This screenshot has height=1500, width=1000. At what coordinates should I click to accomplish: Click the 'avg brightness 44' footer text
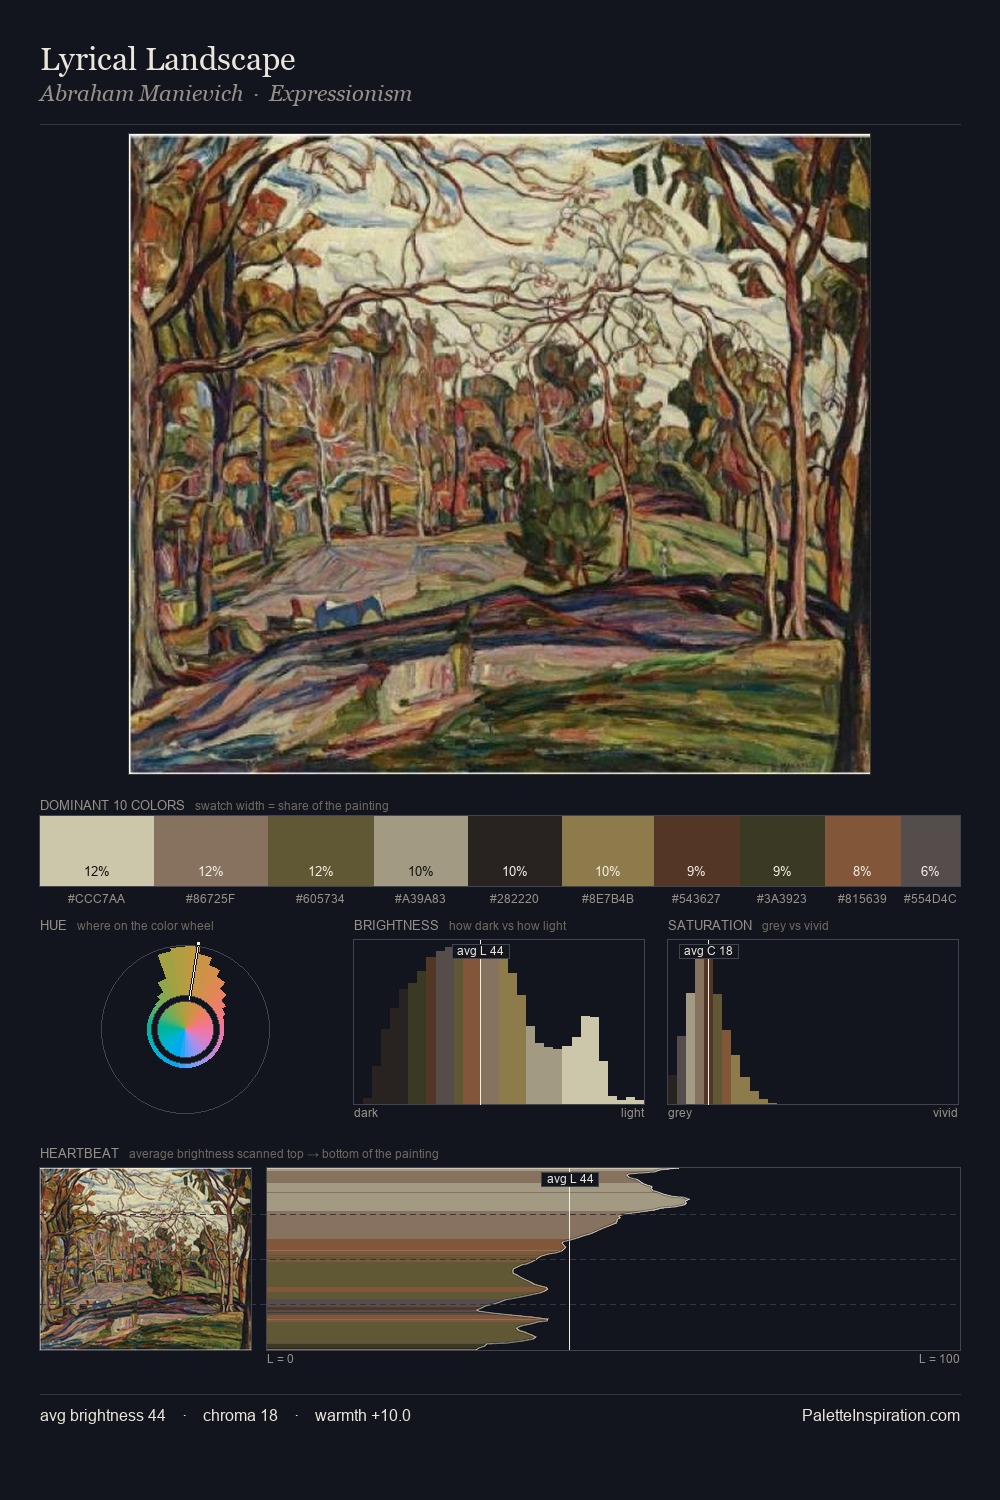(103, 1415)
